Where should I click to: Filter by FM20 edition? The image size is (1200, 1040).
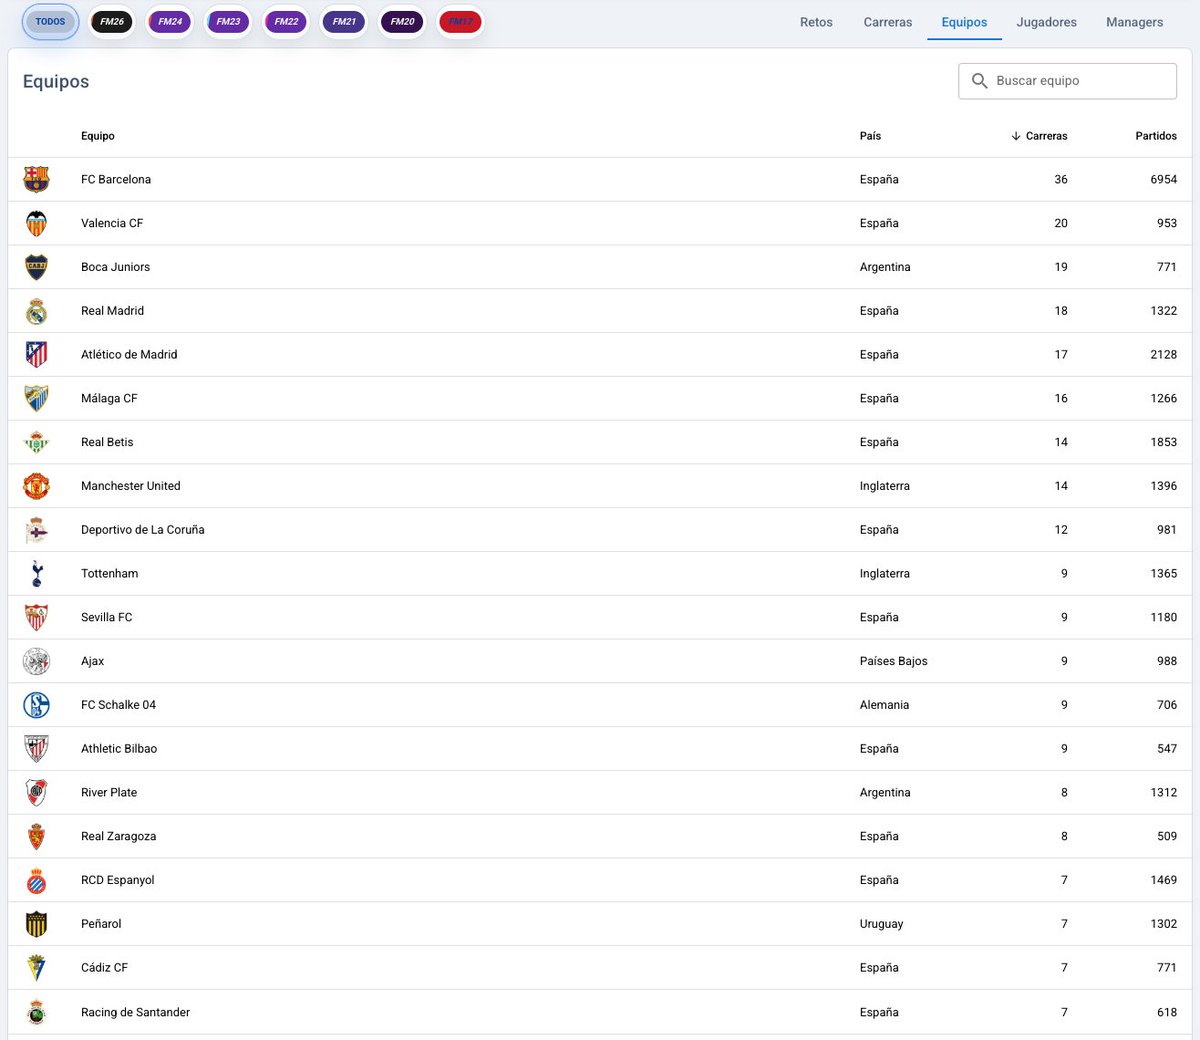(x=402, y=21)
